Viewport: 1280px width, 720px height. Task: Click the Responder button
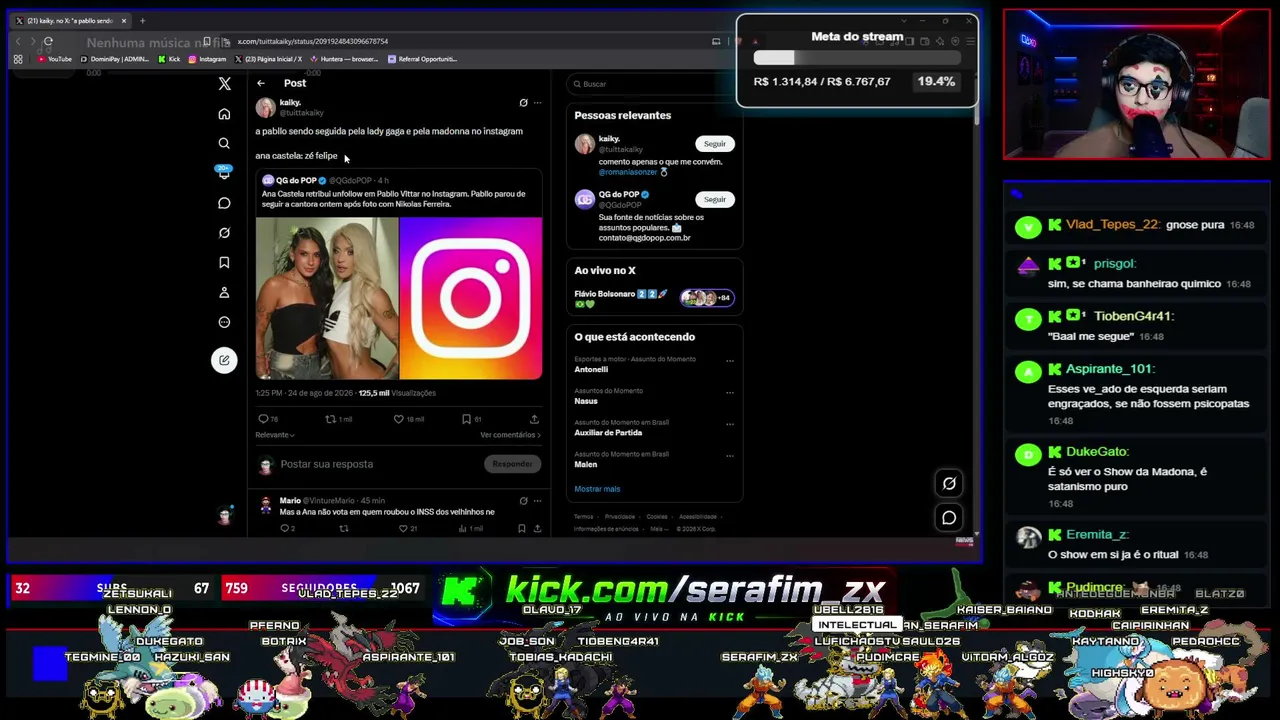(512, 464)
